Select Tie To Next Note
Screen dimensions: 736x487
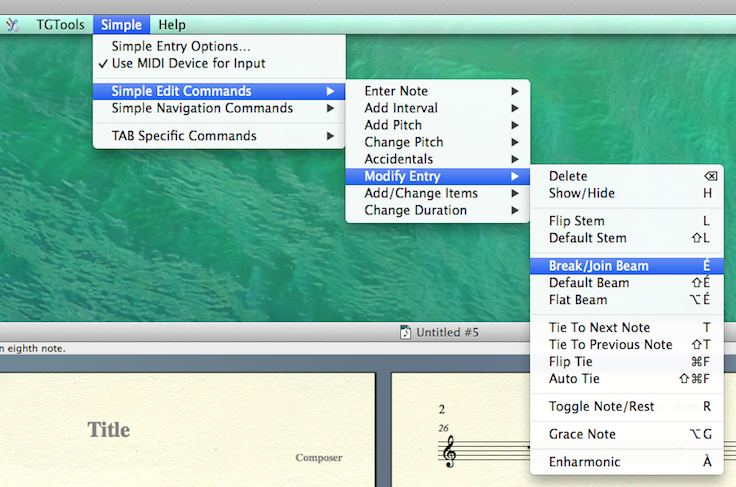[599, 327]
